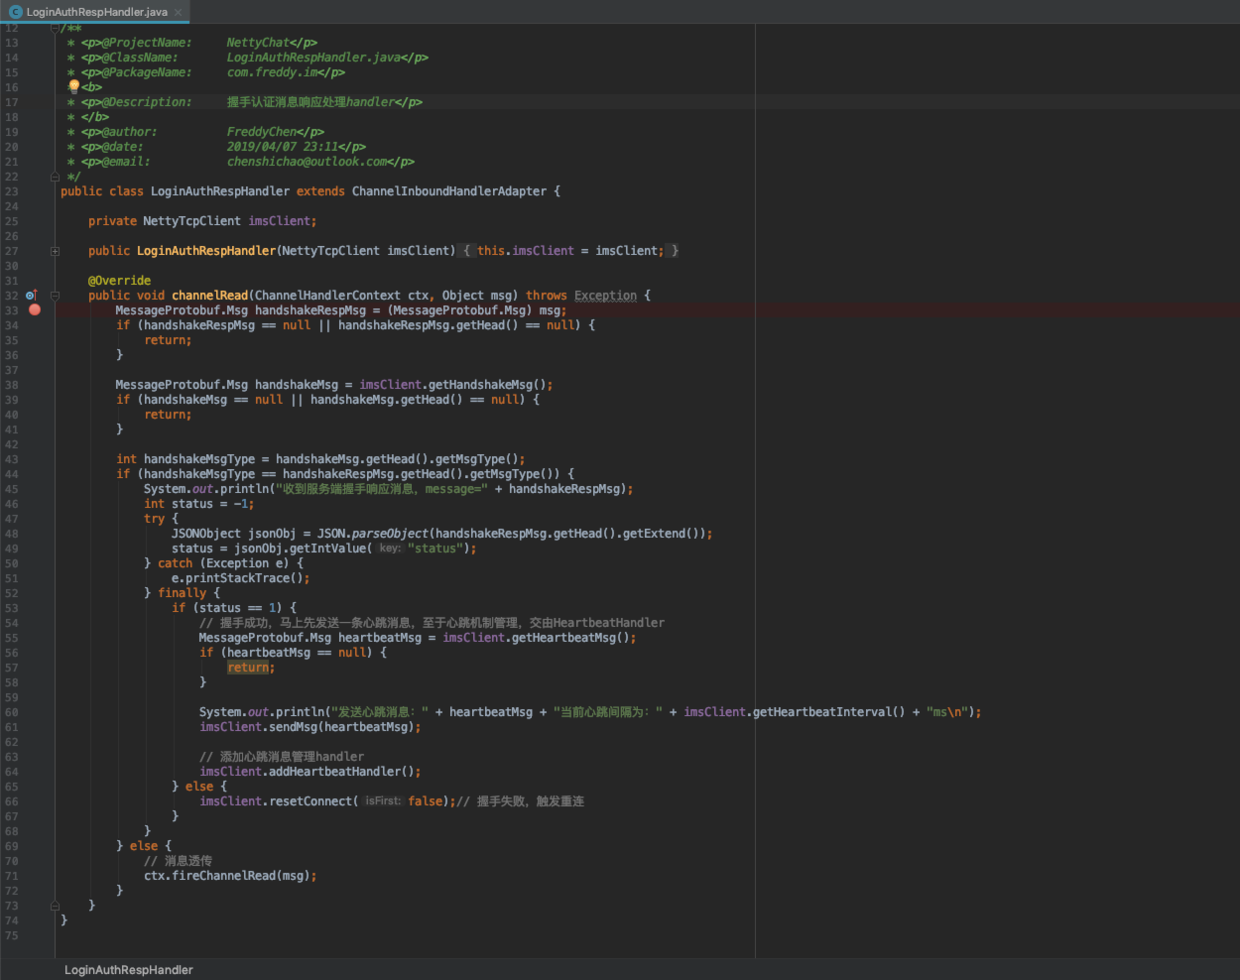Image resolution: width=1240 pixels, height=980 pixels.
Task: Set a breakpoint in the gutter at line 38
Action: pyautogui.click(x=35, y=384)
